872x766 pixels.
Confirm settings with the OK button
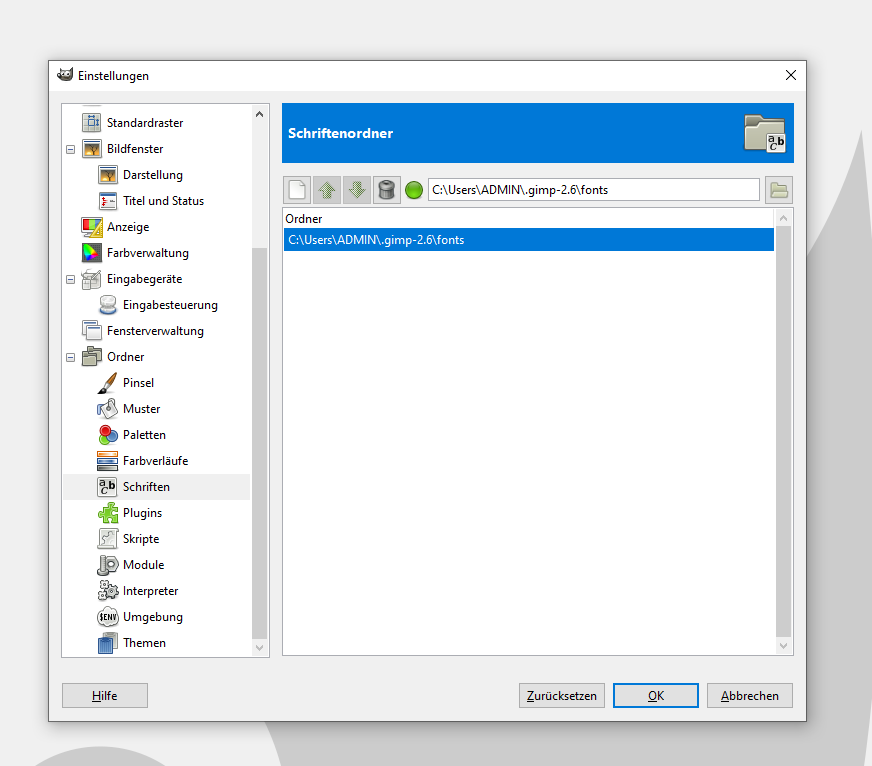click(655, 696)
